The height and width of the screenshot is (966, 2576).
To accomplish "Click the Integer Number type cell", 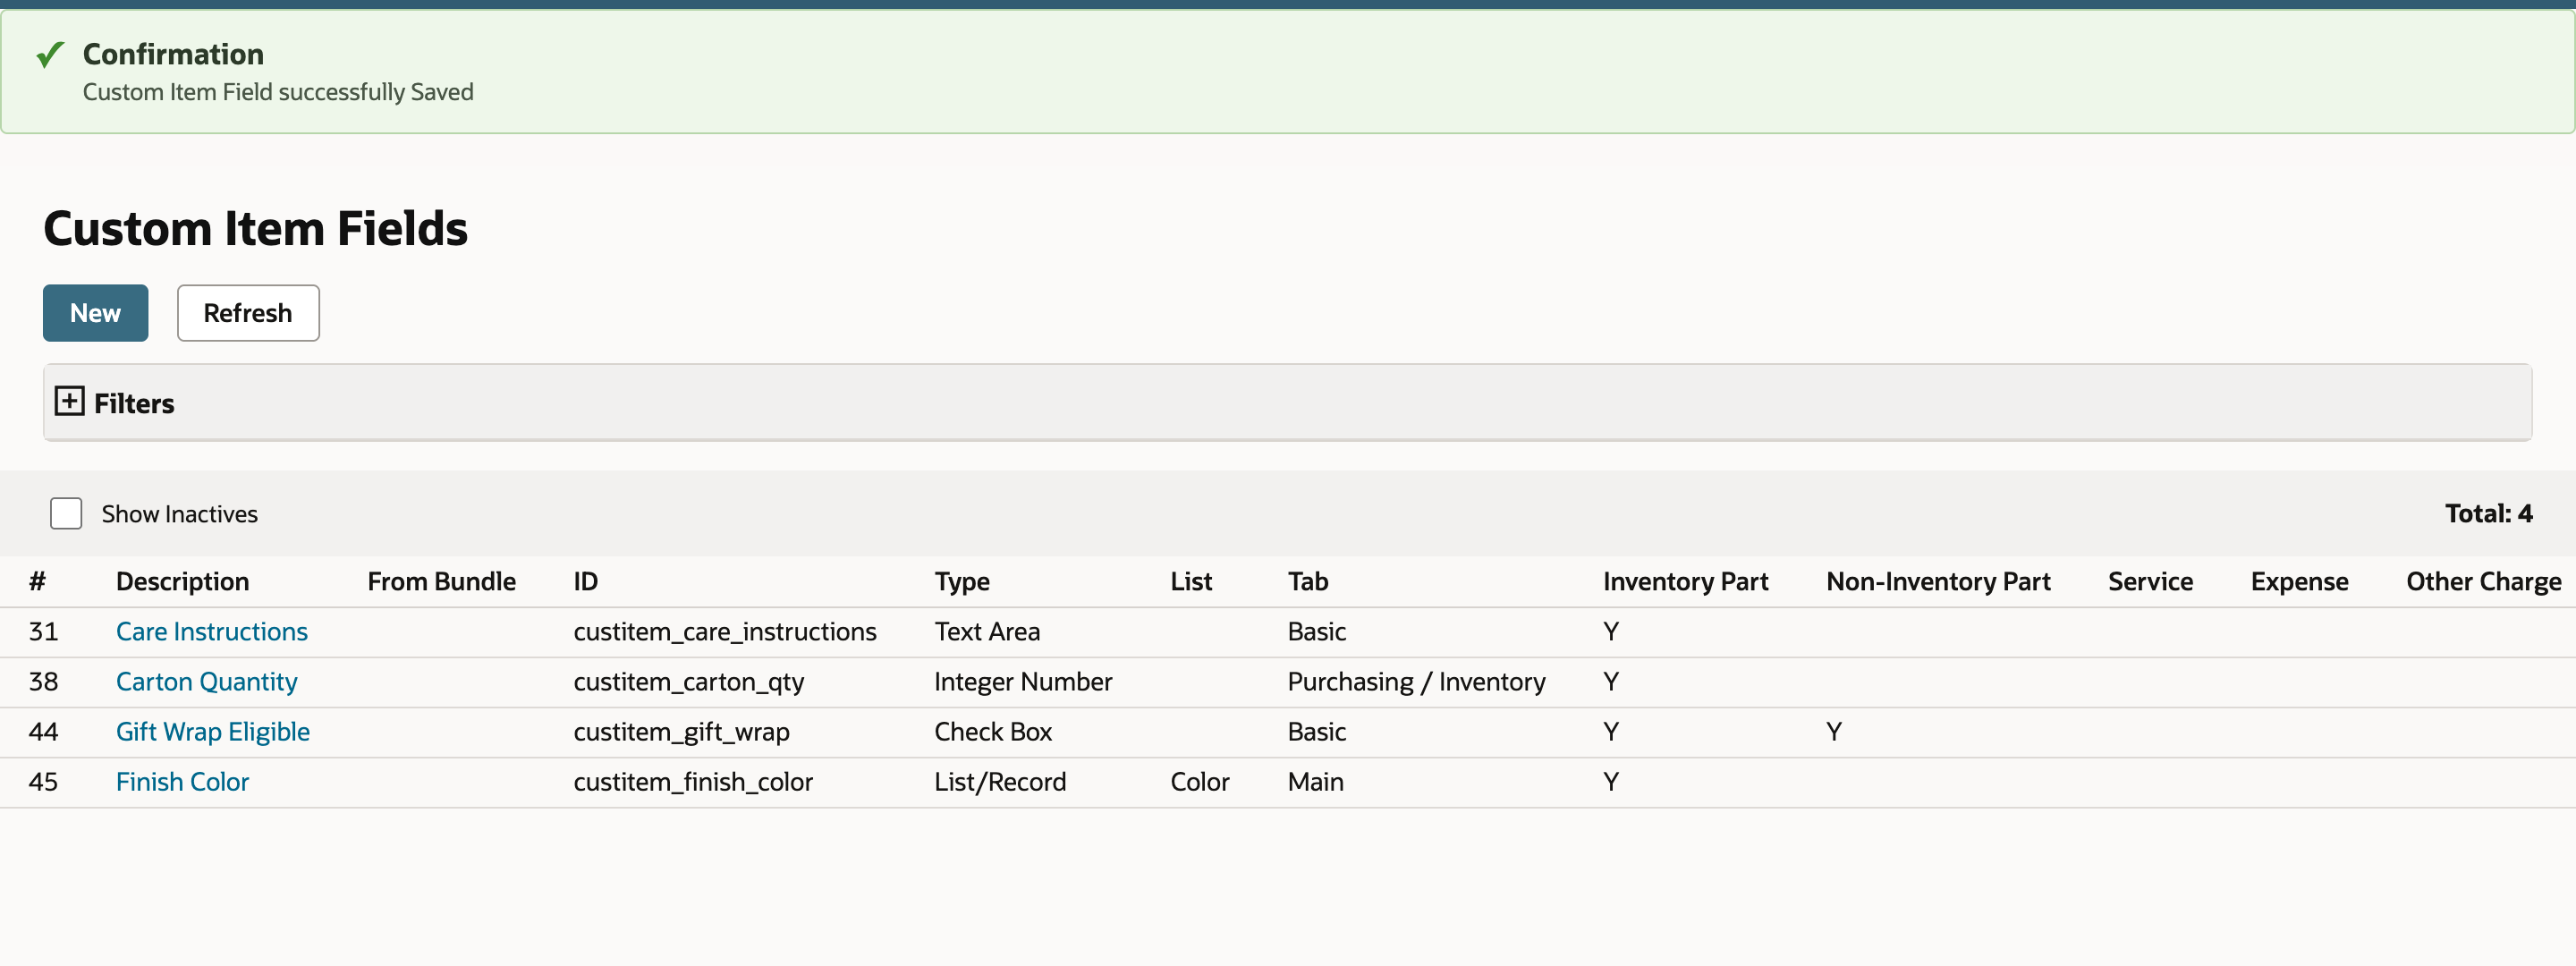I will pyautogui.click(x=1023, y=682).
